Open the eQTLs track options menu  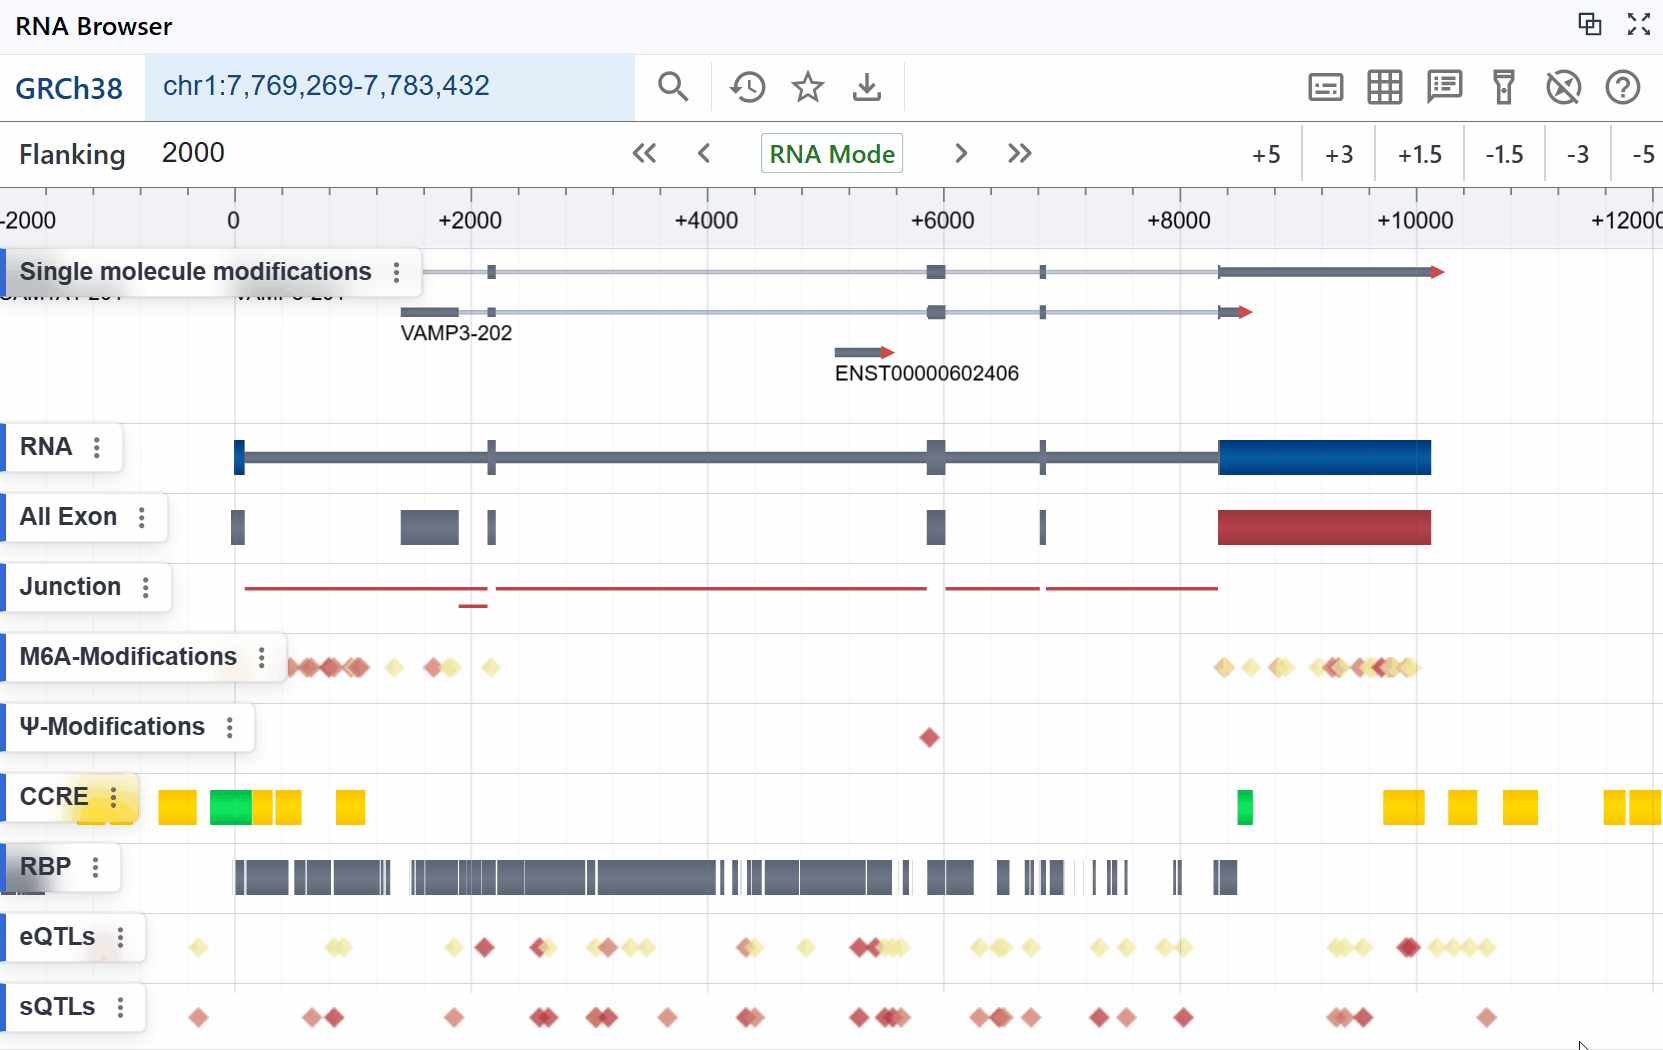tap(121, 937)
